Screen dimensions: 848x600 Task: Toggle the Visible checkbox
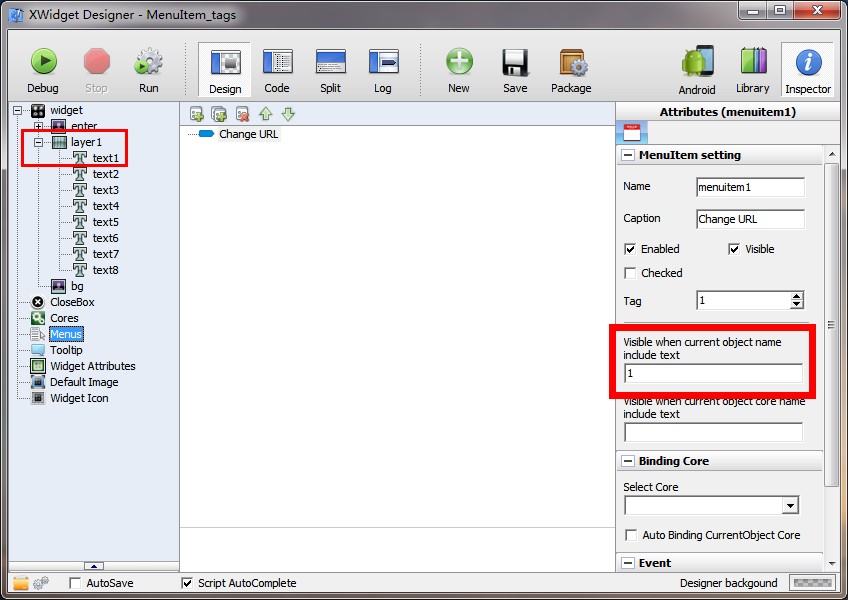click(x=734, y=249)
